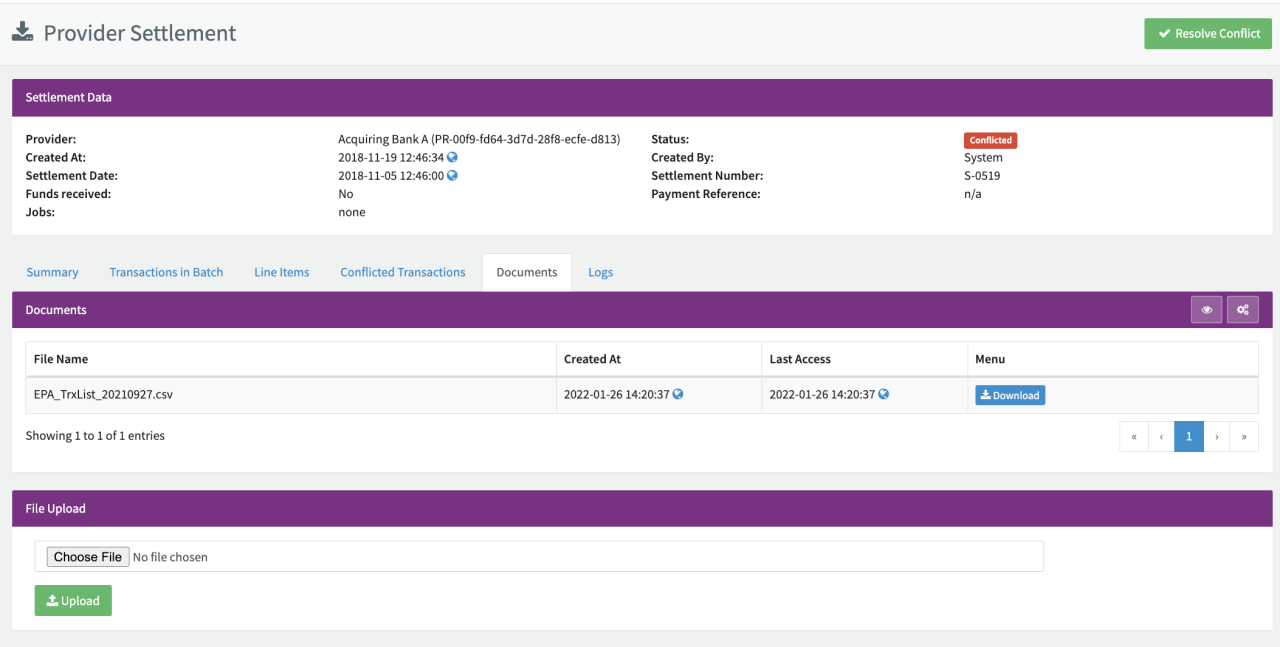Switch to the Summary tab
This screenshot has height=647, width=1280.
click(52, 272)
